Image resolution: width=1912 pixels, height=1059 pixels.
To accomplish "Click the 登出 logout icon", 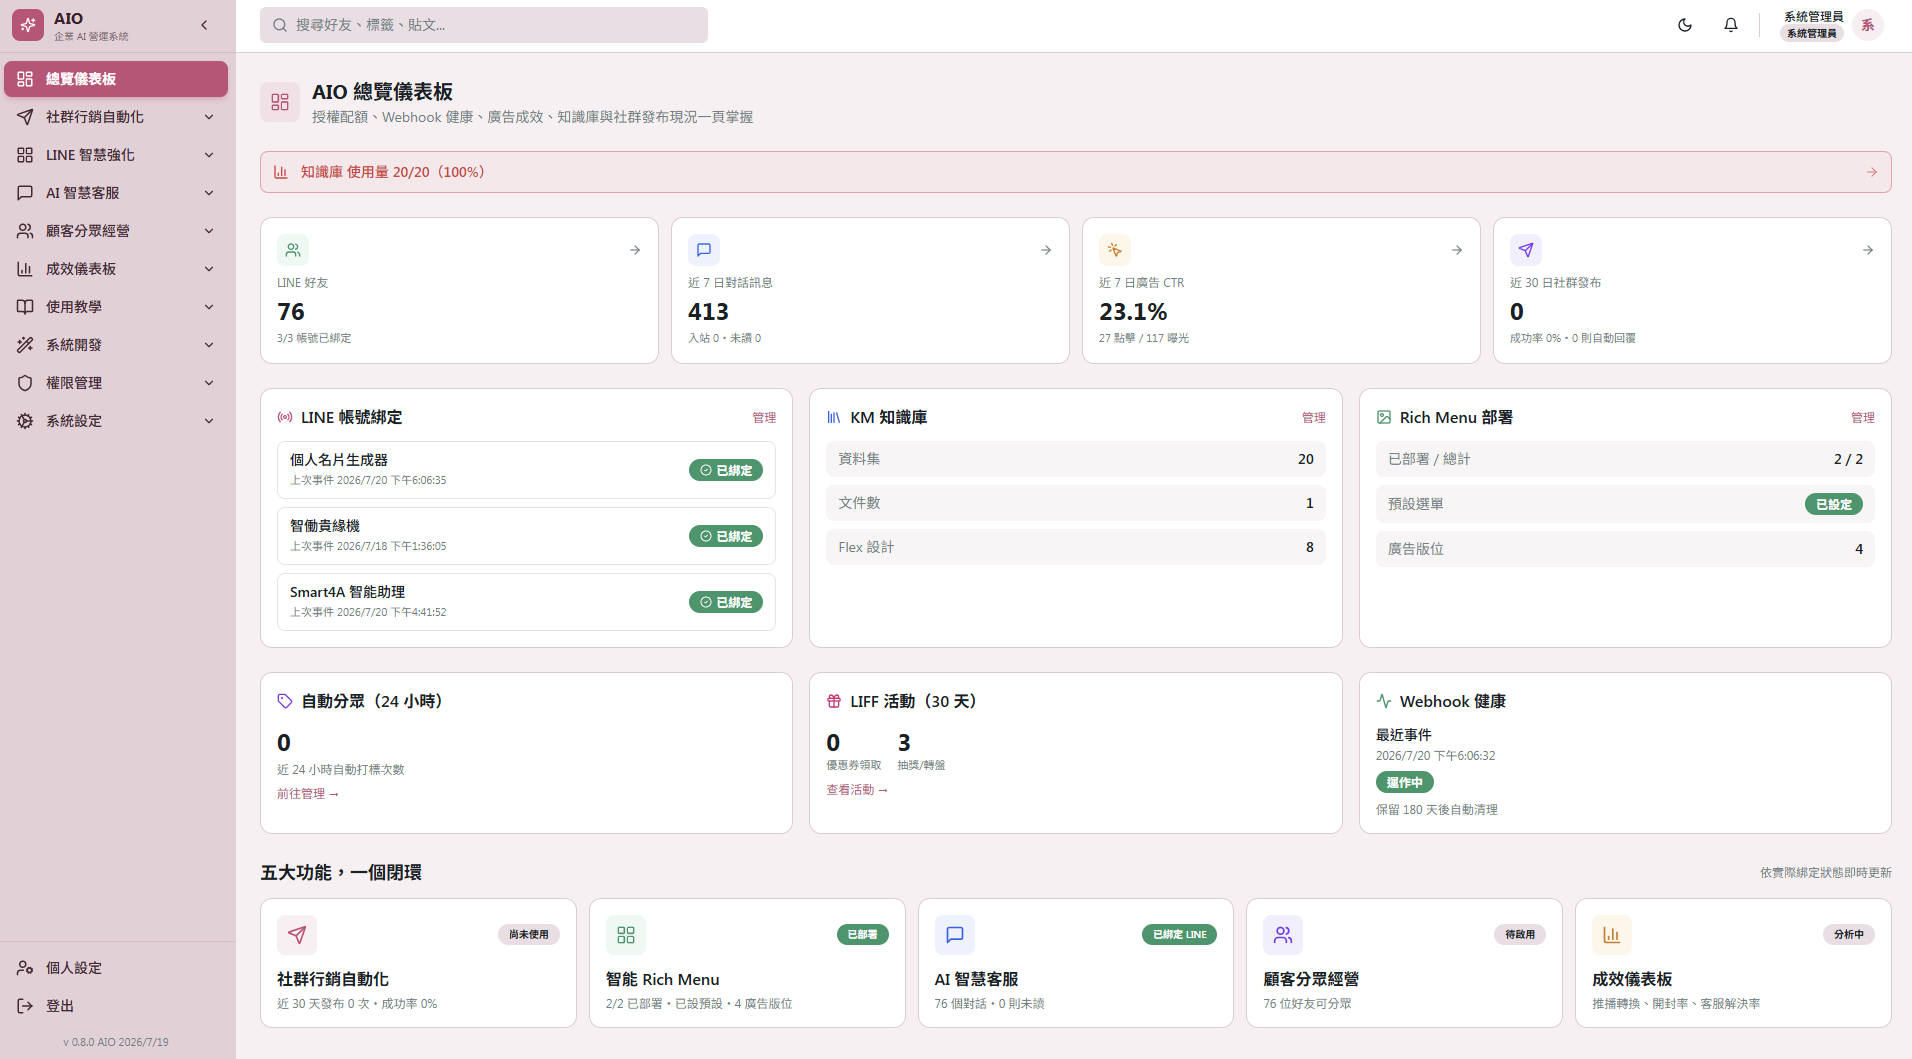I will [25, 1006].
